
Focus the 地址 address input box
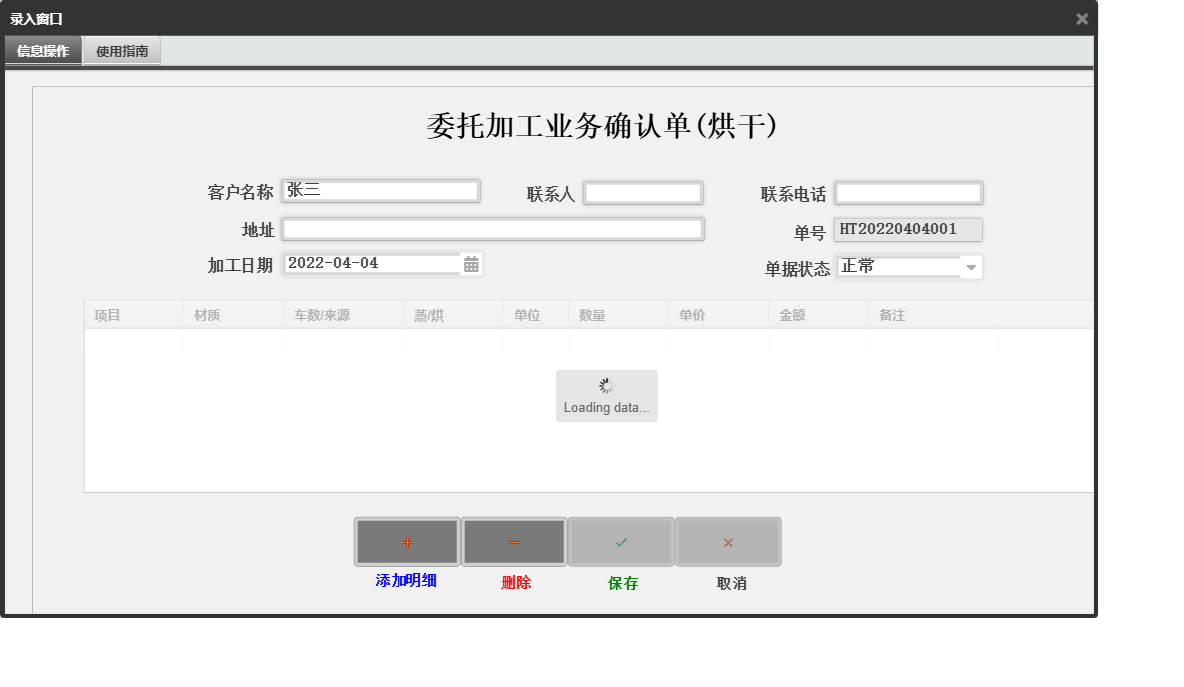493,229
